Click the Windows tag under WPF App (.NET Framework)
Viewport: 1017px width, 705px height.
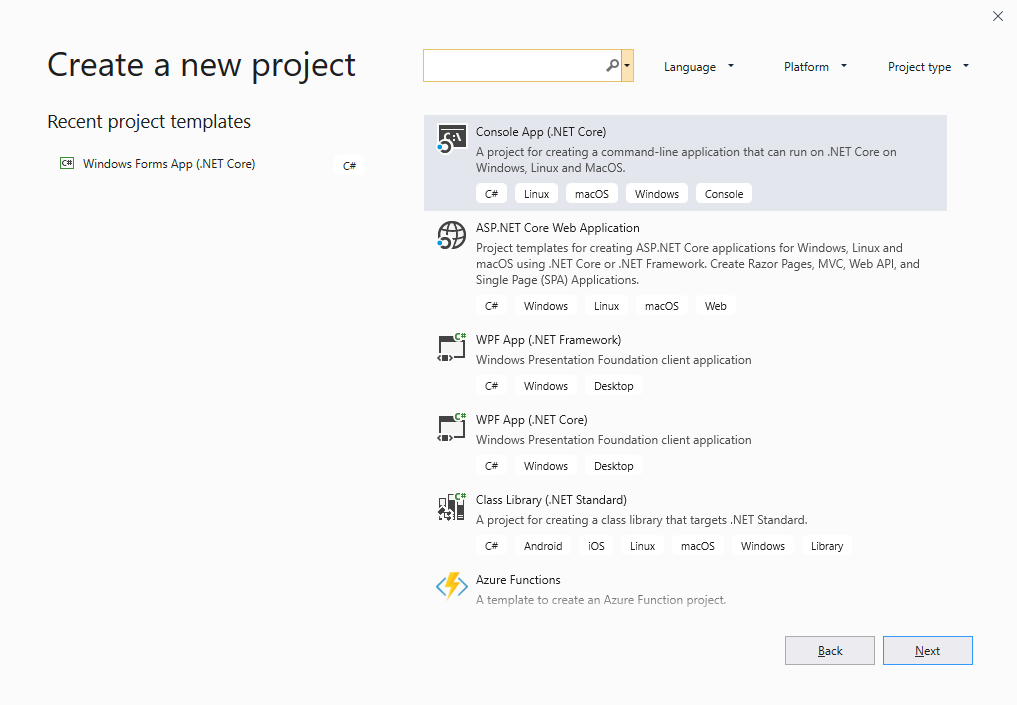click(x=545, y=386)
